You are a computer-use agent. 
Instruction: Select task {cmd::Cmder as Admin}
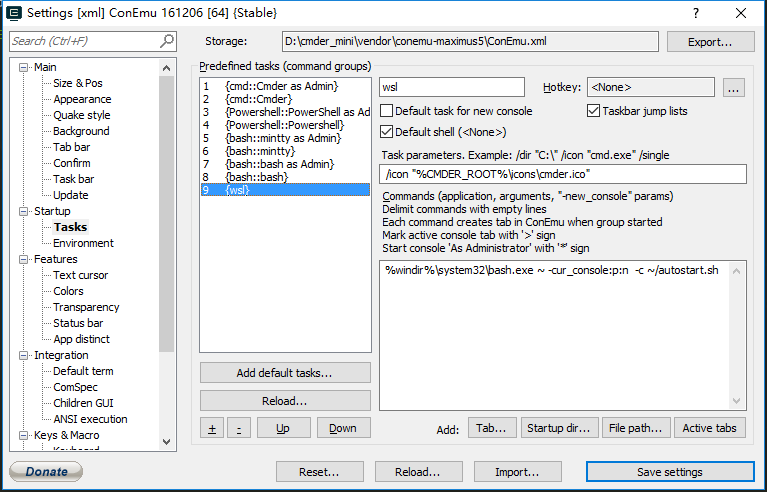pos(285,87)
